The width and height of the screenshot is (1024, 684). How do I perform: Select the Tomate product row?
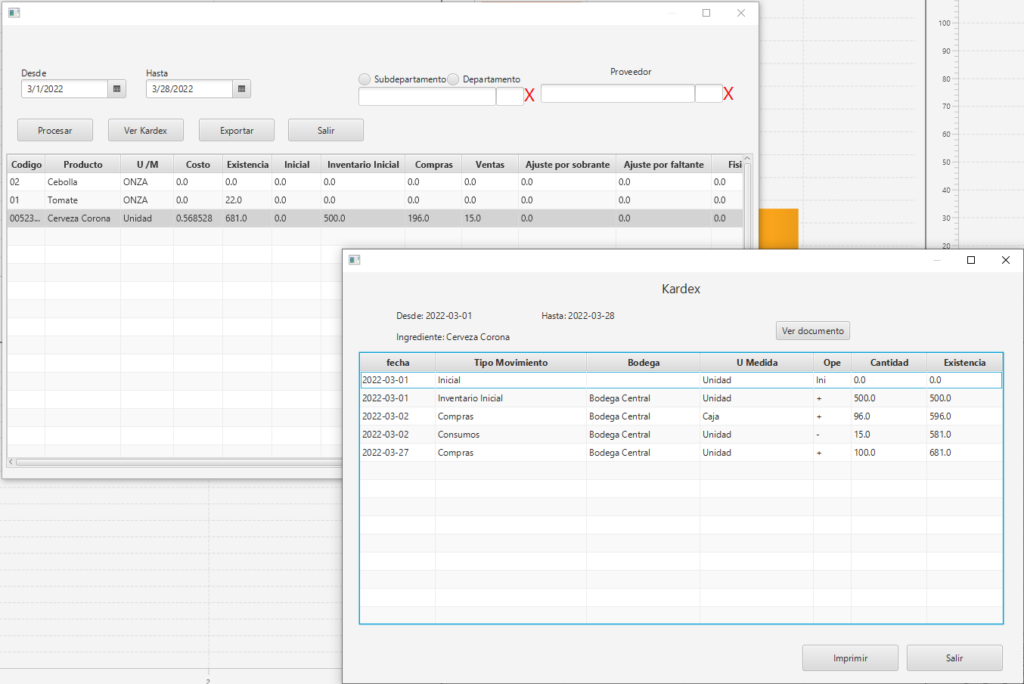[x=375, y=201]
